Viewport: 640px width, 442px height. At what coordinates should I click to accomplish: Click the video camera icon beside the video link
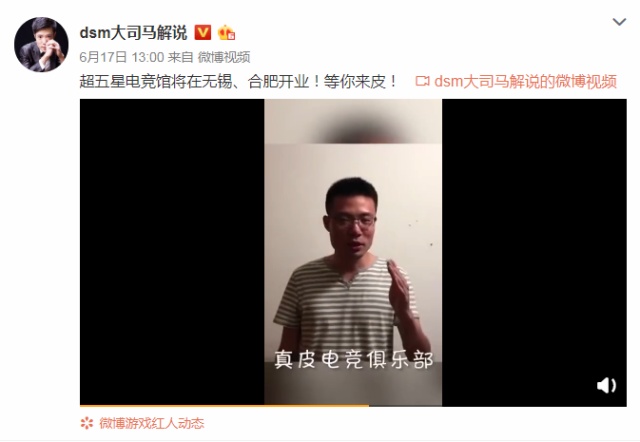(422, 81)
